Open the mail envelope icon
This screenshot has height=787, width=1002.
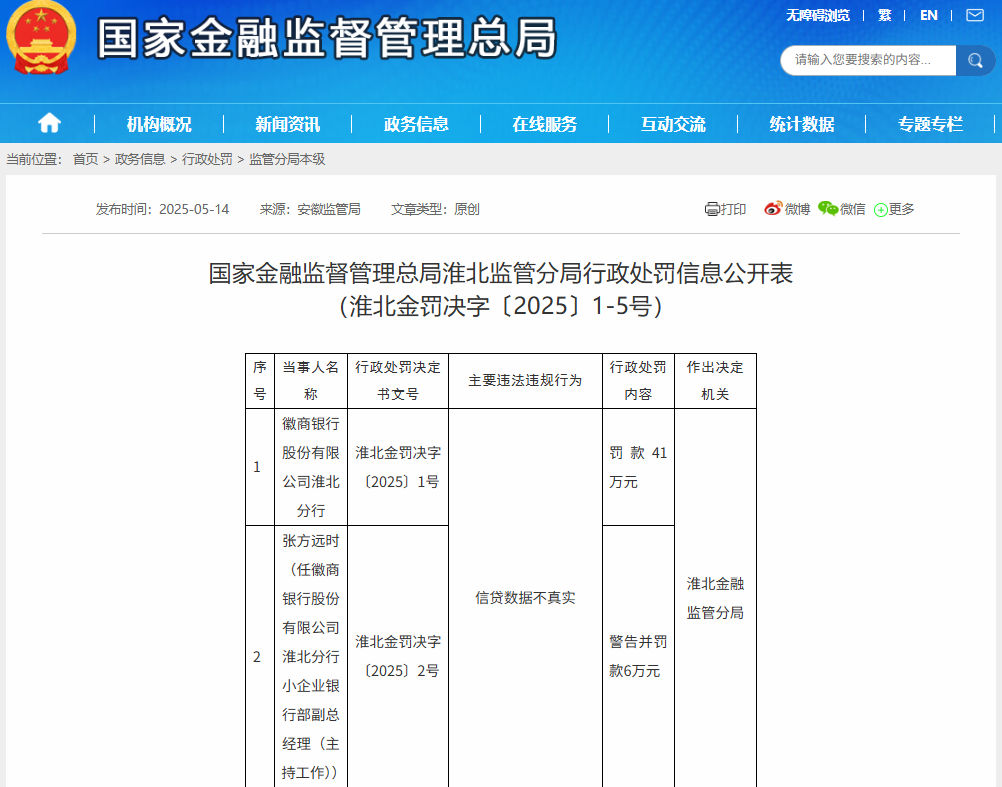coord(974,15)
